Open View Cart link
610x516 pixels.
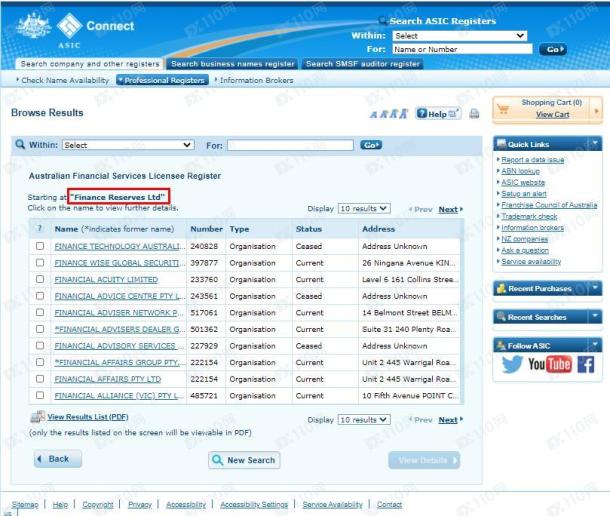click(x=552, y=114)
